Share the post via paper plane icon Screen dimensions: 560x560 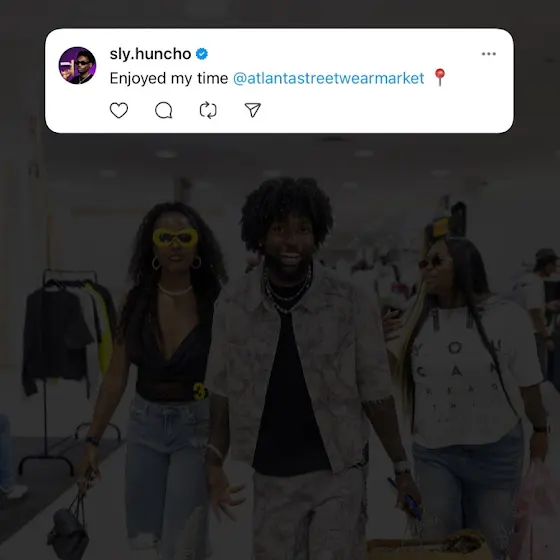[252, 110]
